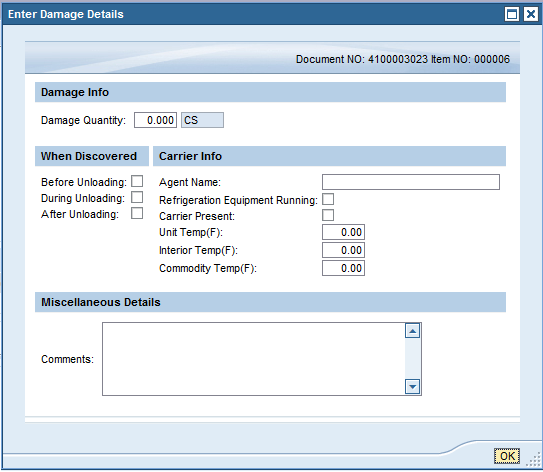Click the comments scroll up arrow

point(412,331)
